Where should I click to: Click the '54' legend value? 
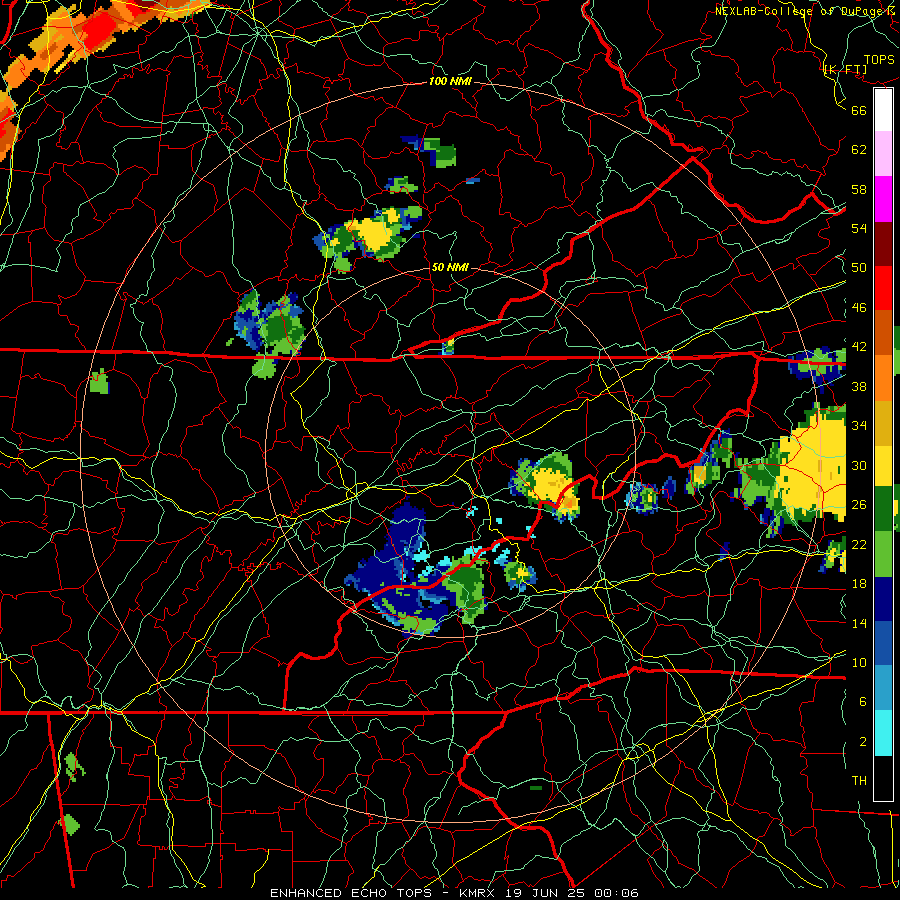pyautogui.click(x=859, y=228)
